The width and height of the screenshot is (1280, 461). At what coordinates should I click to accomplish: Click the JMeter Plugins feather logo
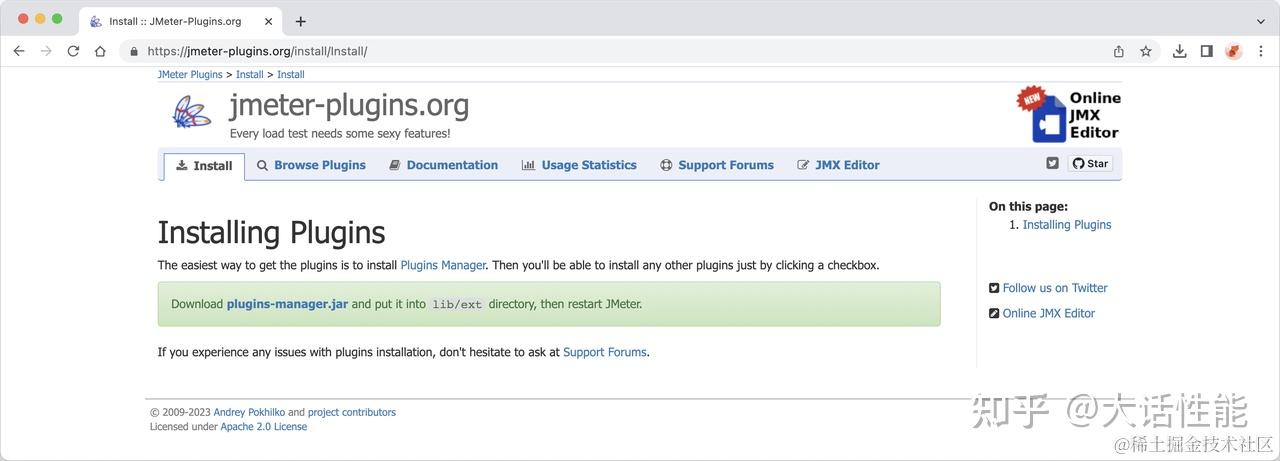191,111
